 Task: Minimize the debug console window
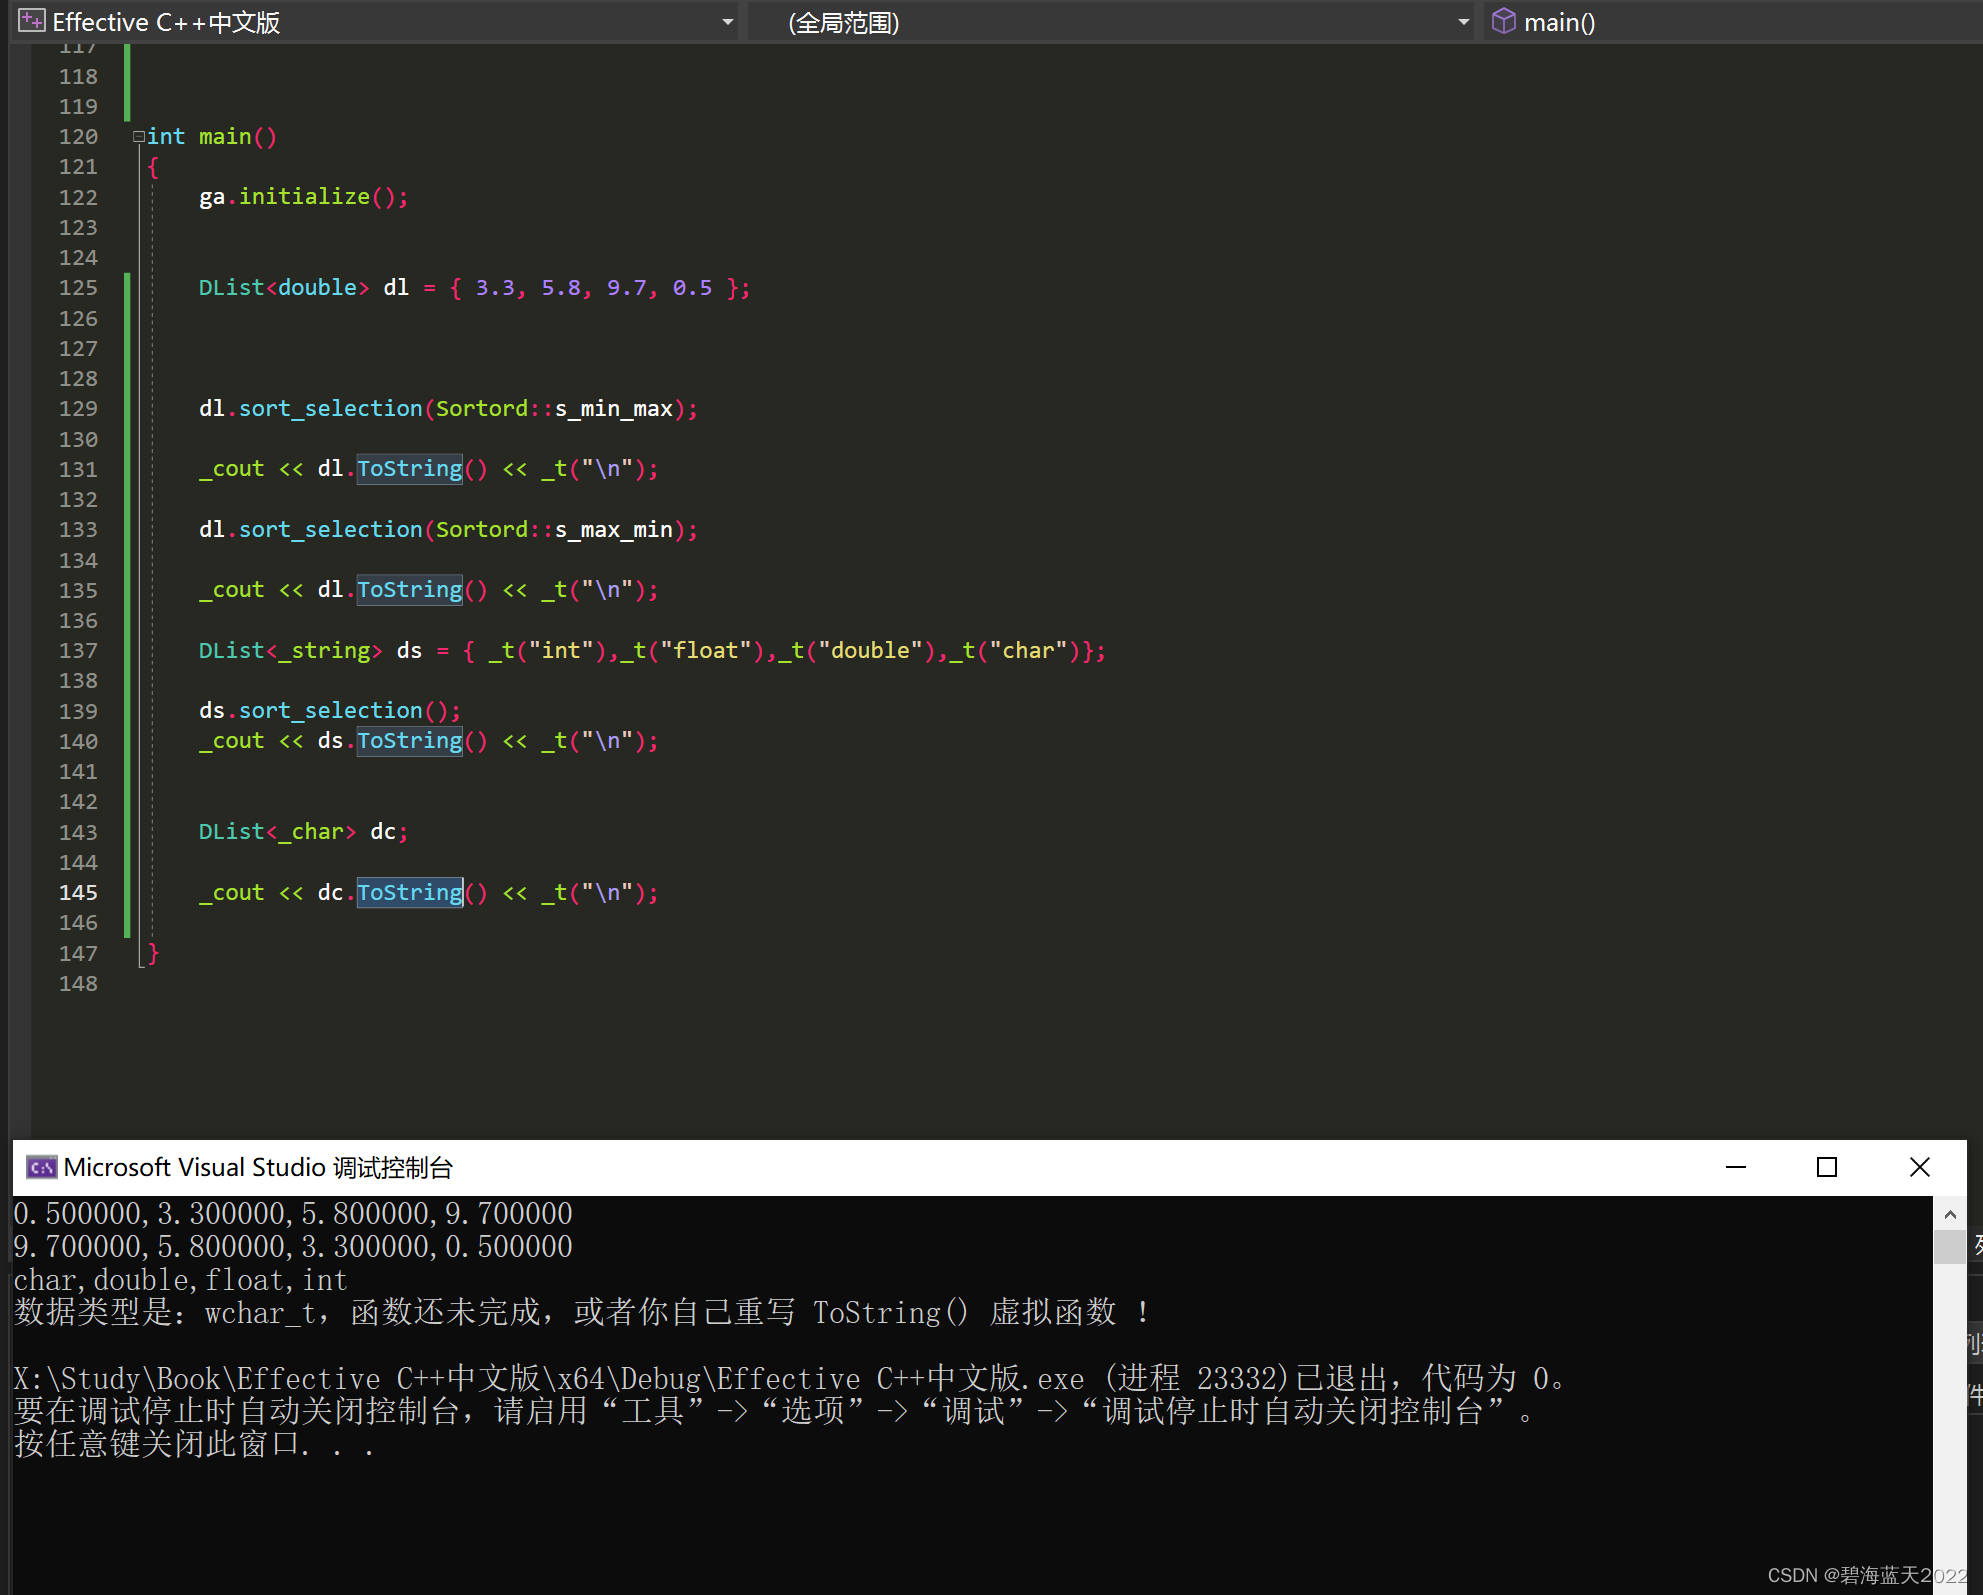click(x=1736, y=1167)
